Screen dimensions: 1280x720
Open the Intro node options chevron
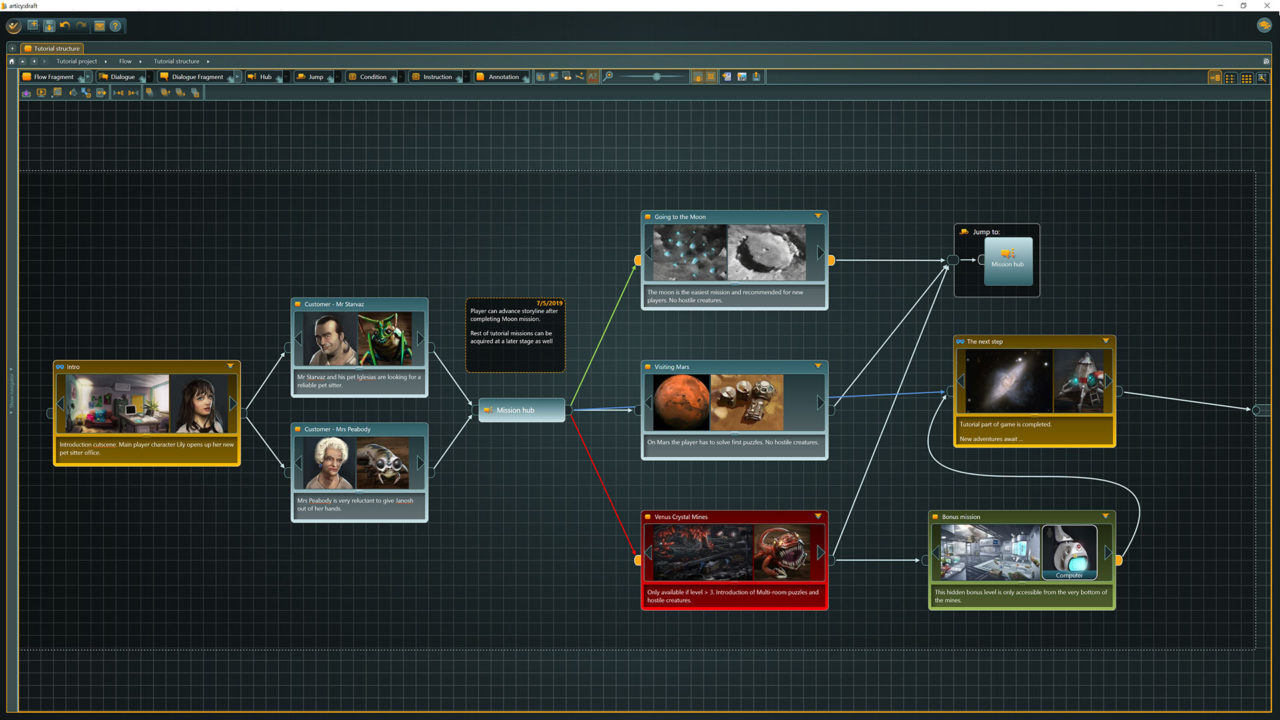coord(230,367)
